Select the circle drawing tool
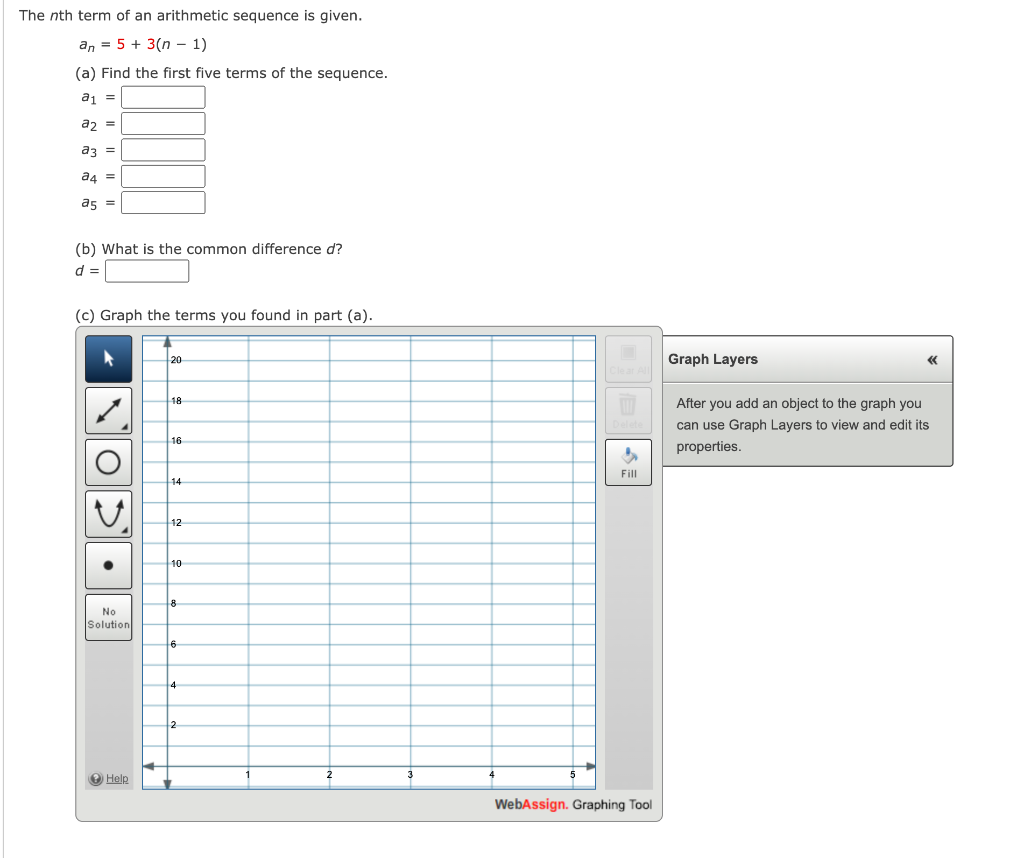 pos(108,462)
